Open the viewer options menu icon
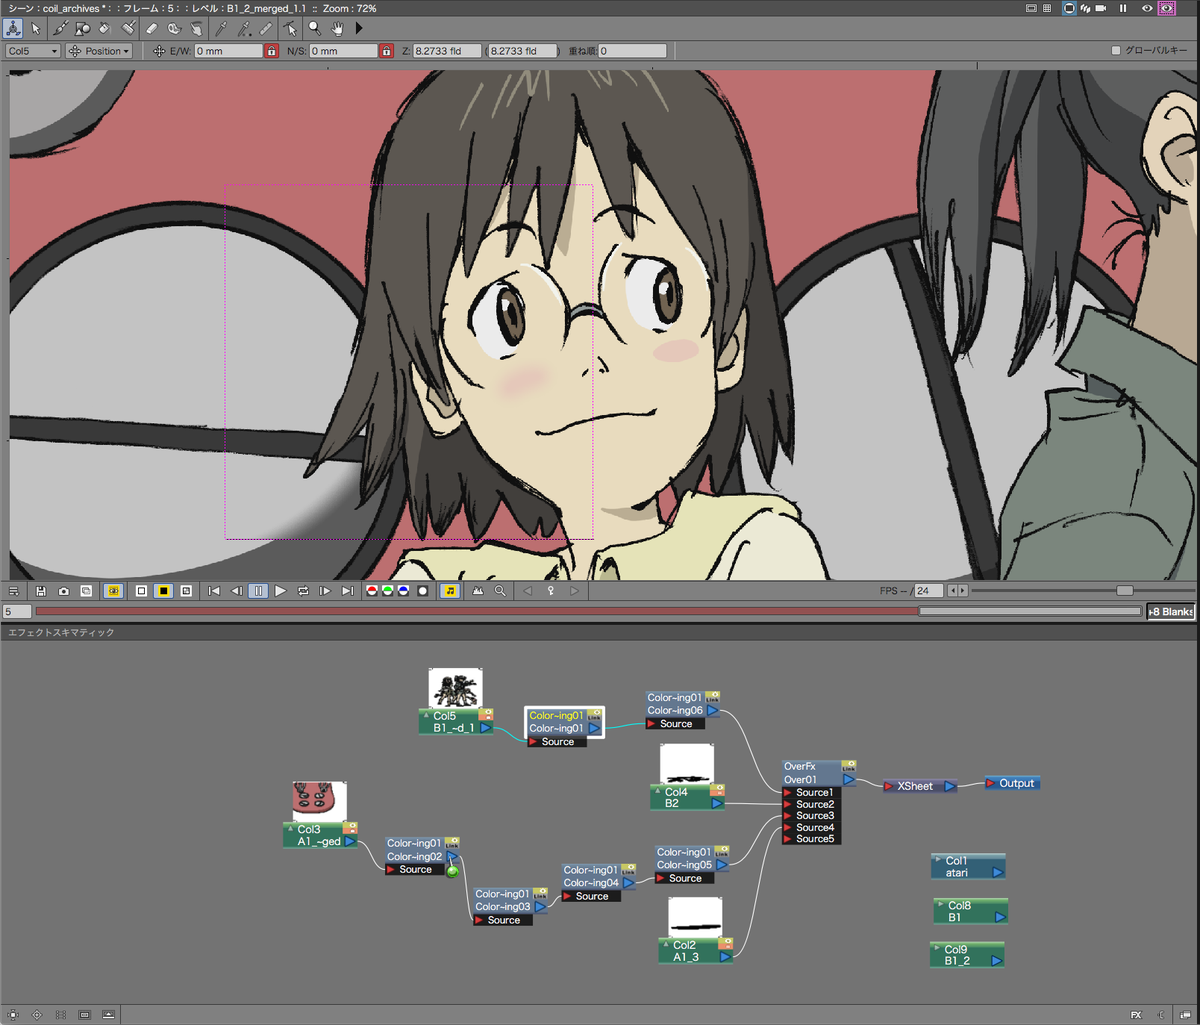1200x1025 pixels. coord(15,591)
